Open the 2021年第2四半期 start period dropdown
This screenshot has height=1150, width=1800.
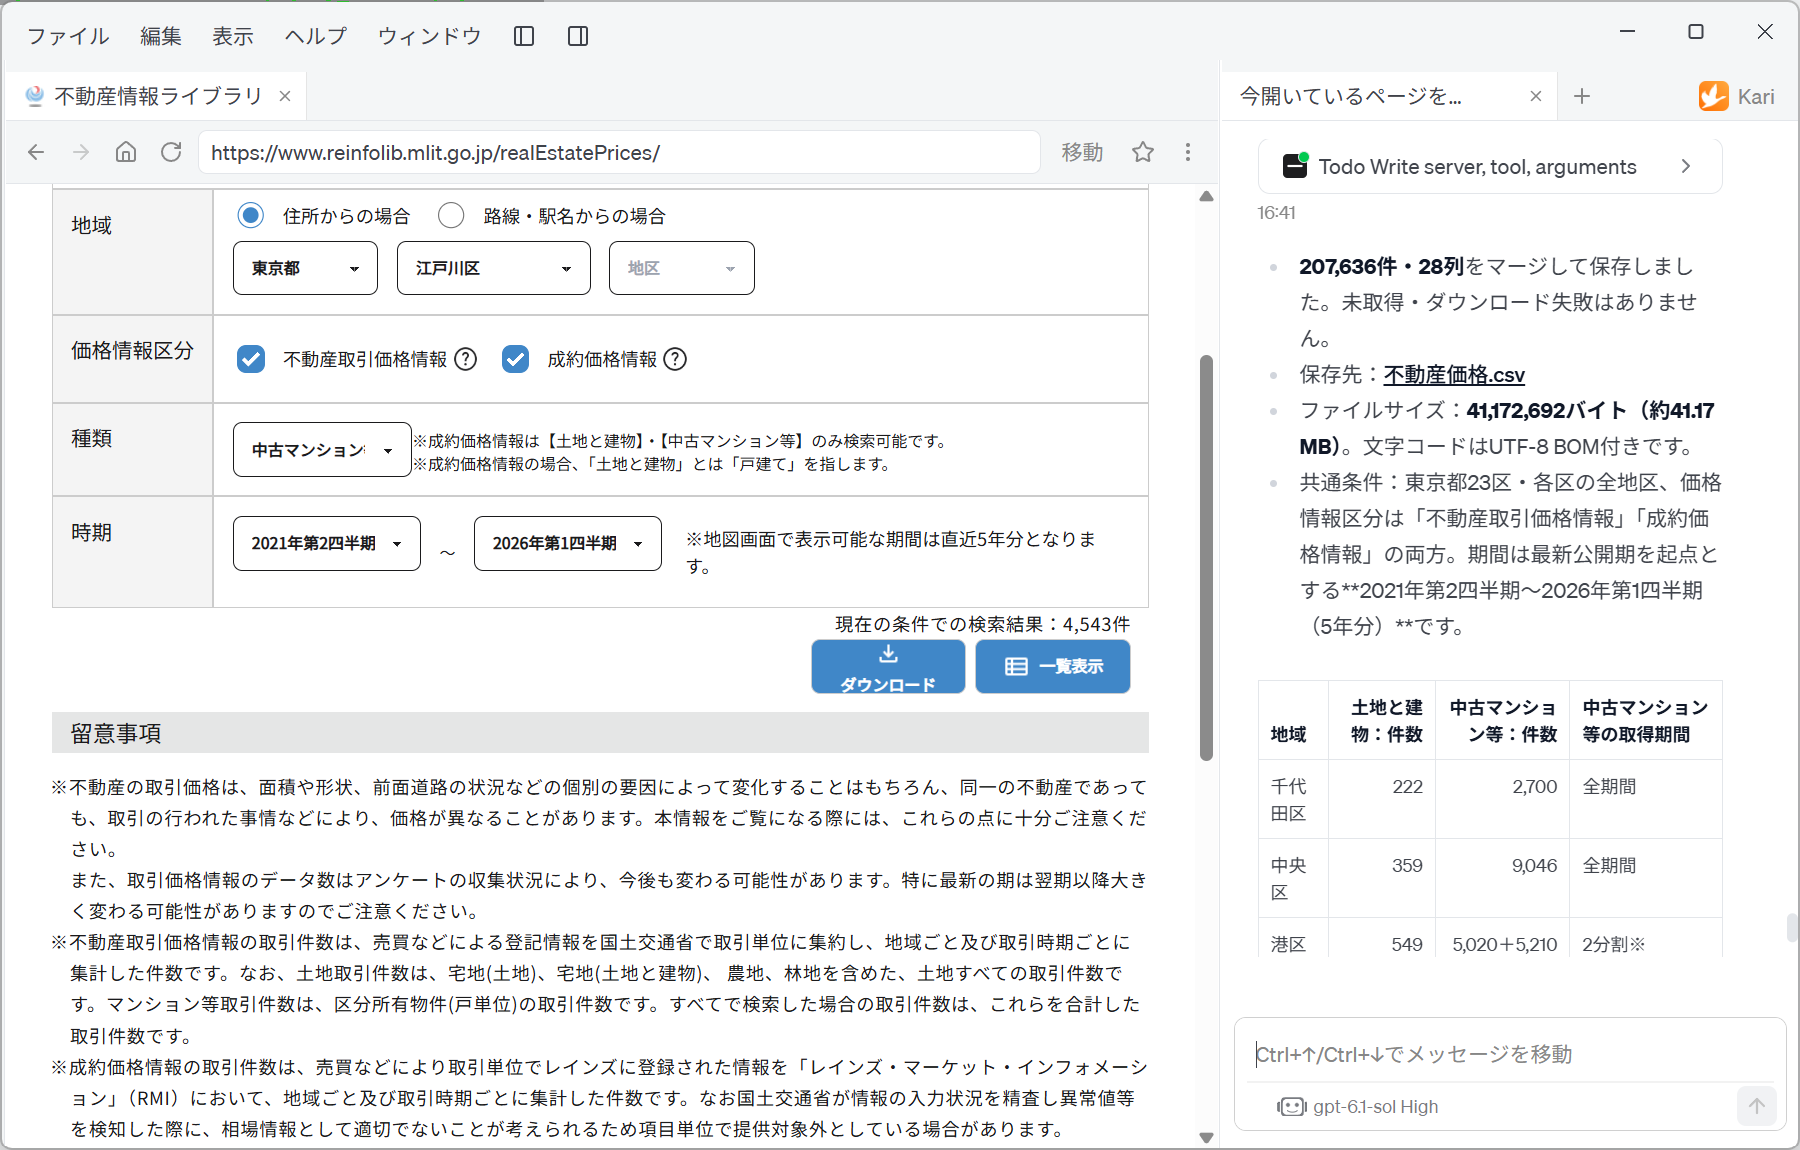click(327, 543)
